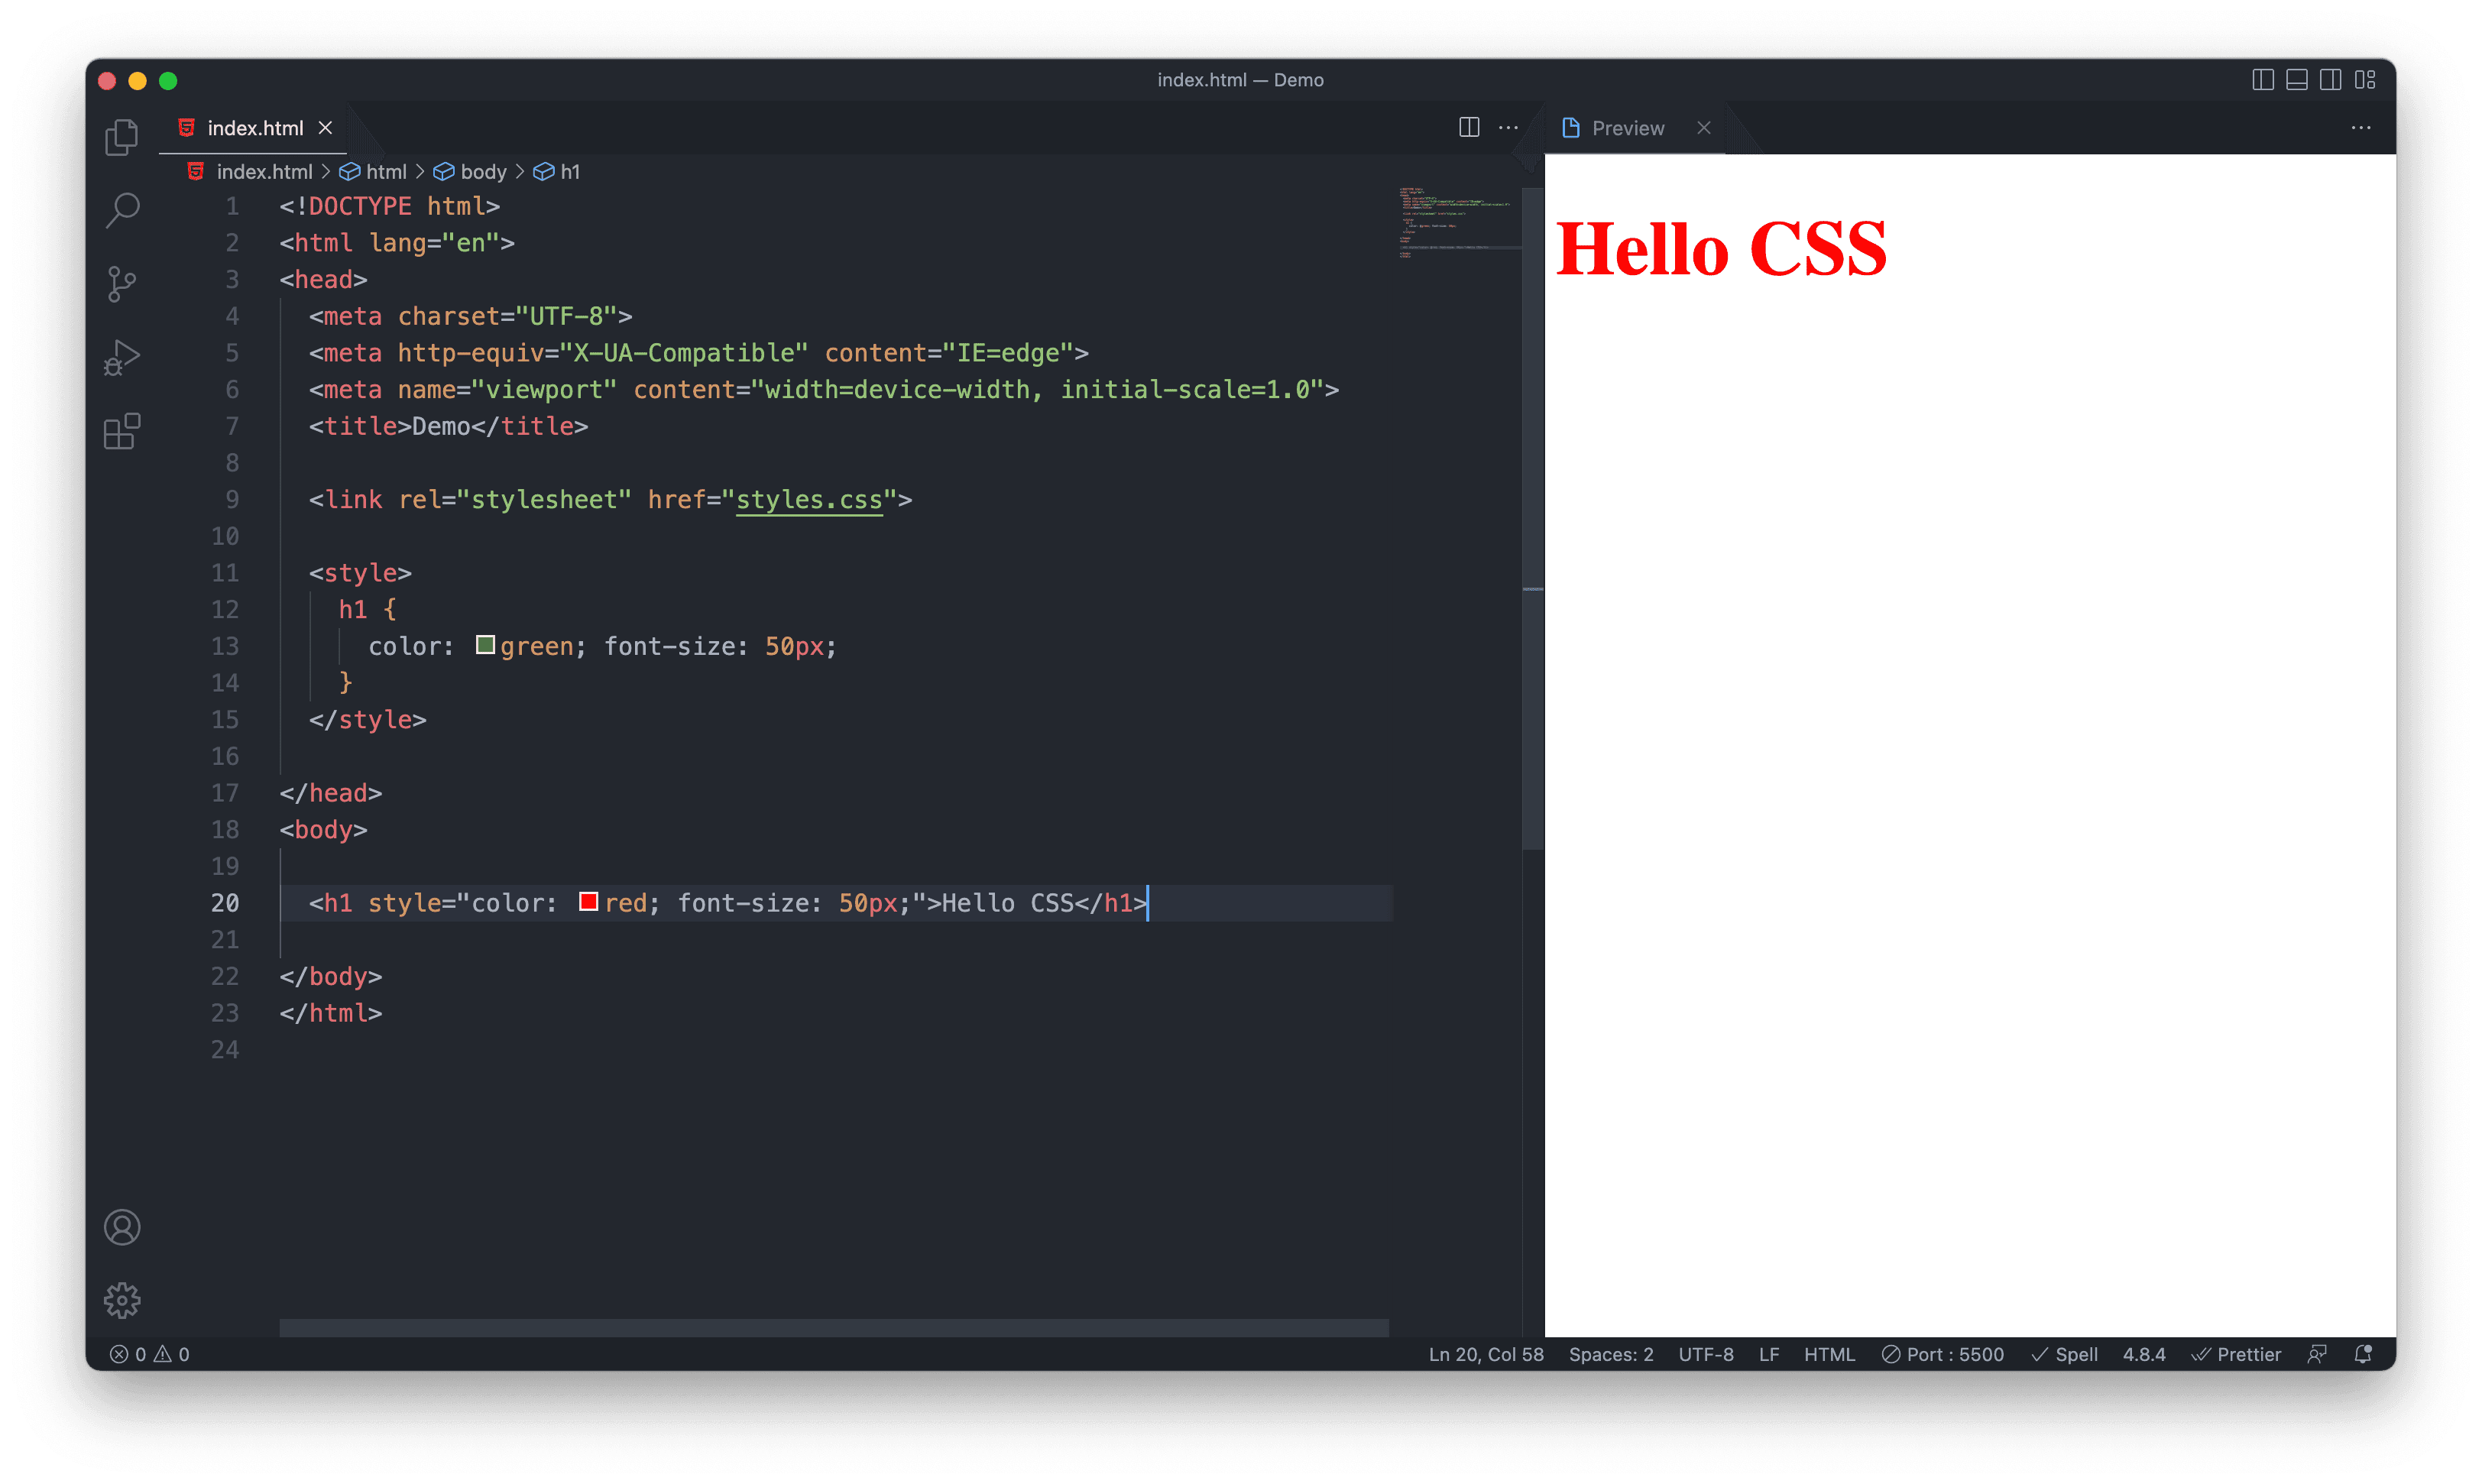Image resolution: width=2482 pixels, height=1484 pixels.
Task: Toggle primary side bar layout button
Action: (2262, 80)
